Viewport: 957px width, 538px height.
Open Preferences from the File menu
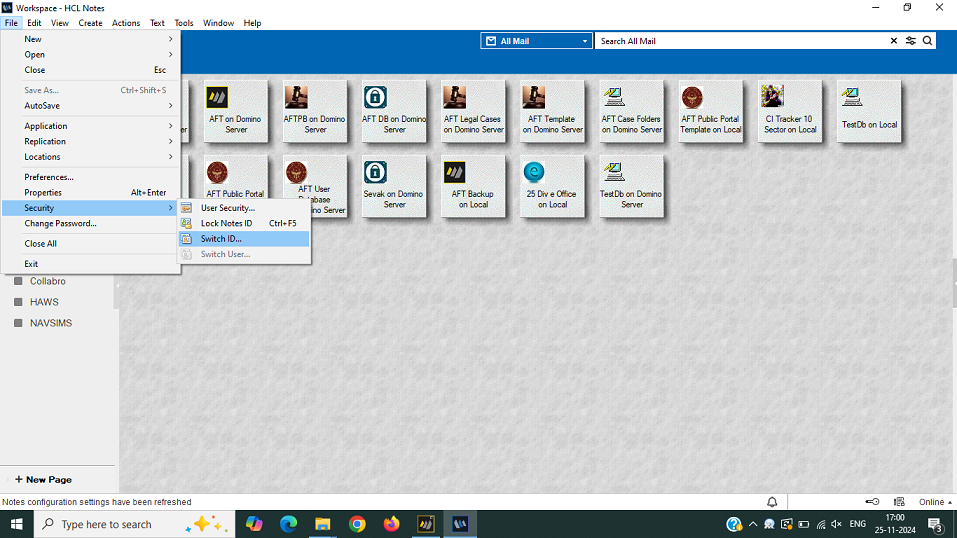click(x=91, y=177)
